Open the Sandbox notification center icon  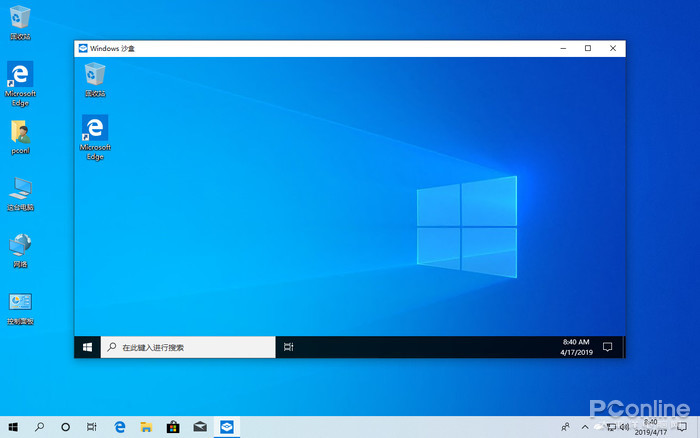607,347
